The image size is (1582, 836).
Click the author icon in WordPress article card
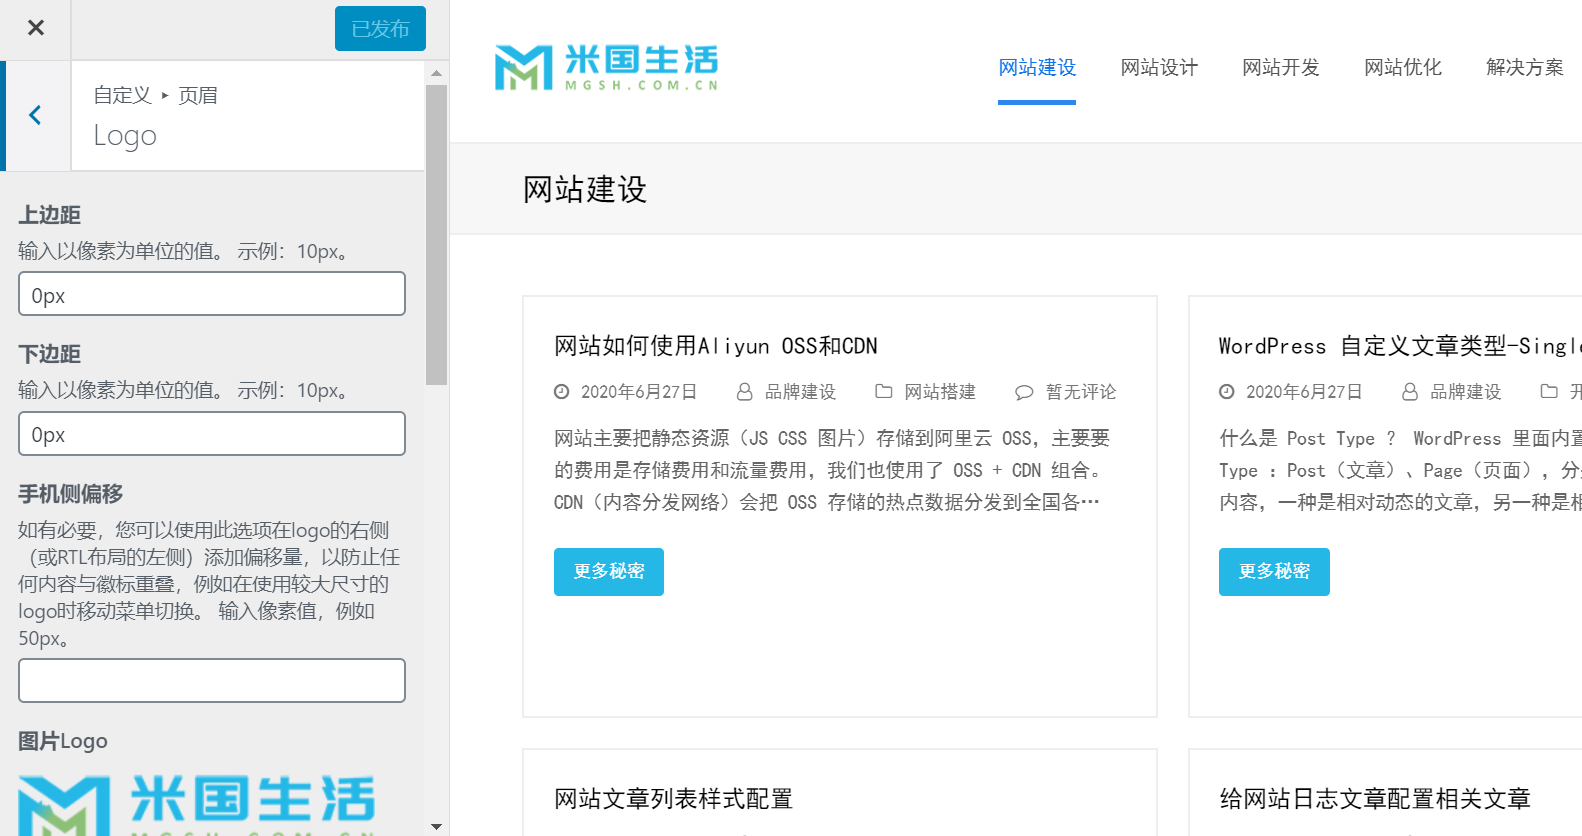[x=1410, y=392]
